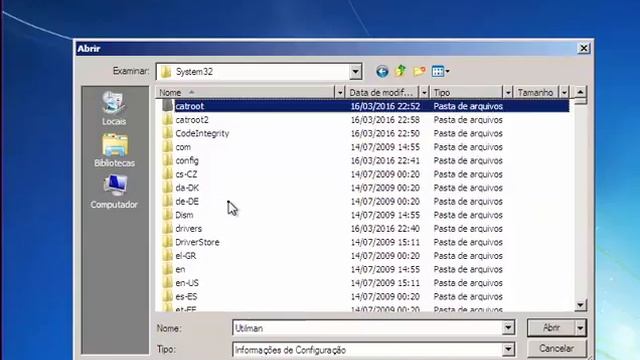Select the de-DE folder icon
The image size is (640, 360).
tap(167, 201)
